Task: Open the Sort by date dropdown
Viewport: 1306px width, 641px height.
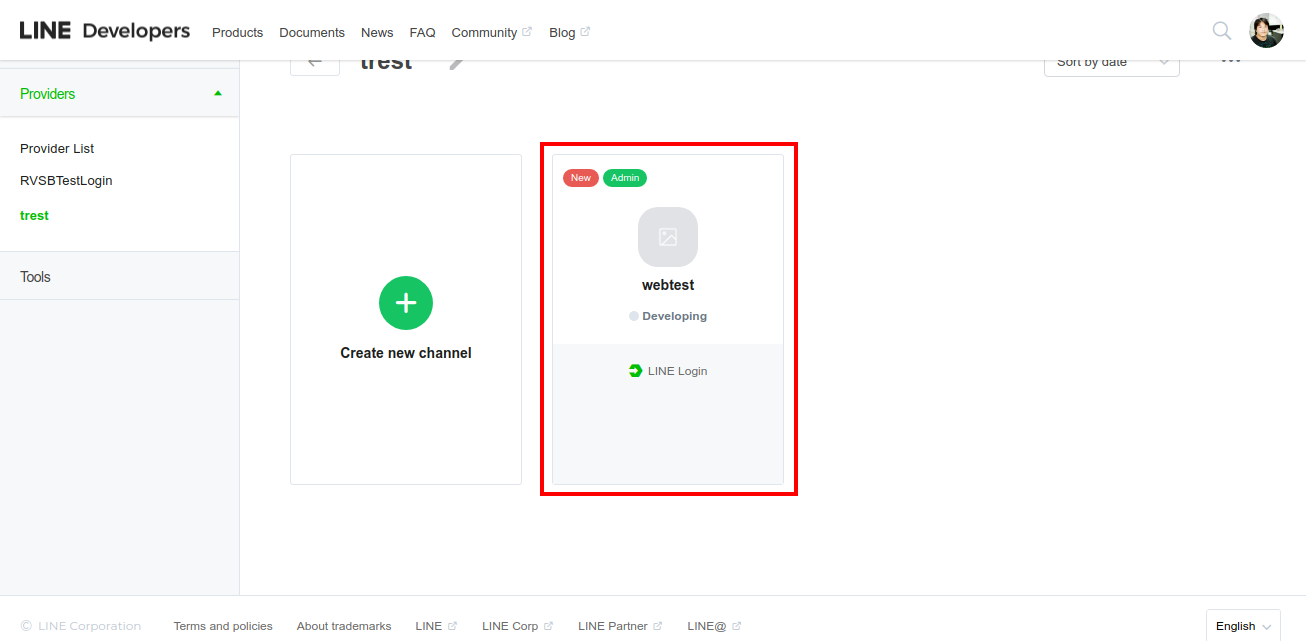Action: (x=1112, y=66)
